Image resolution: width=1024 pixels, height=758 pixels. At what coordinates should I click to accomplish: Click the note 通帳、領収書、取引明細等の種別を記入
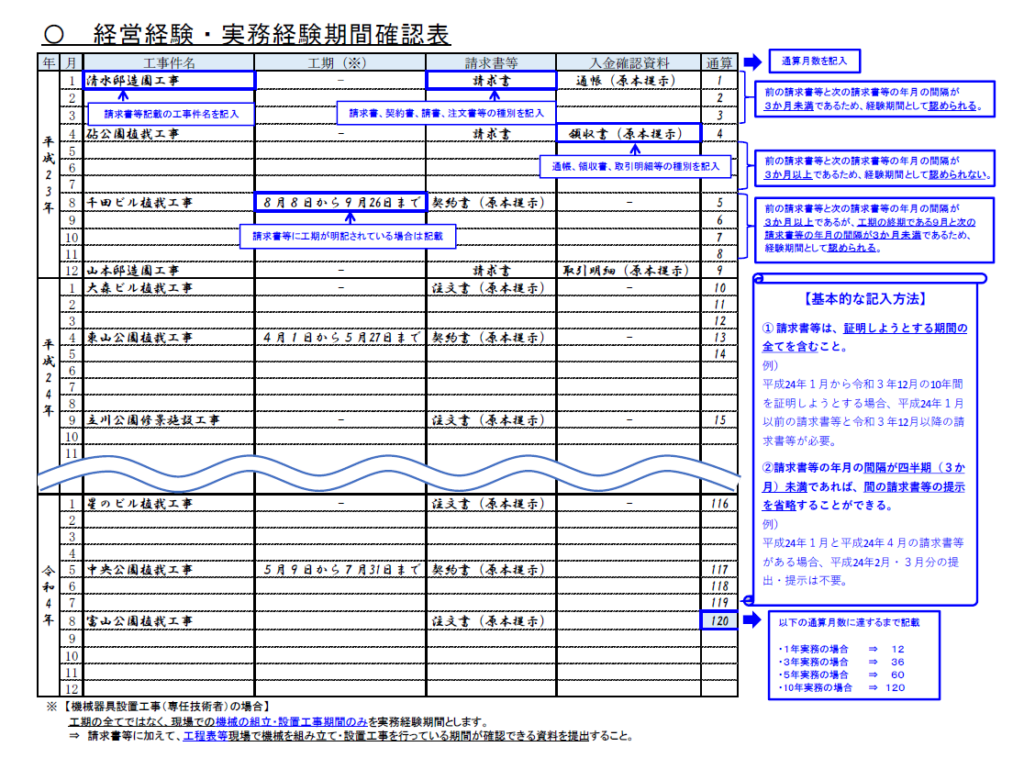coord(635,166)
